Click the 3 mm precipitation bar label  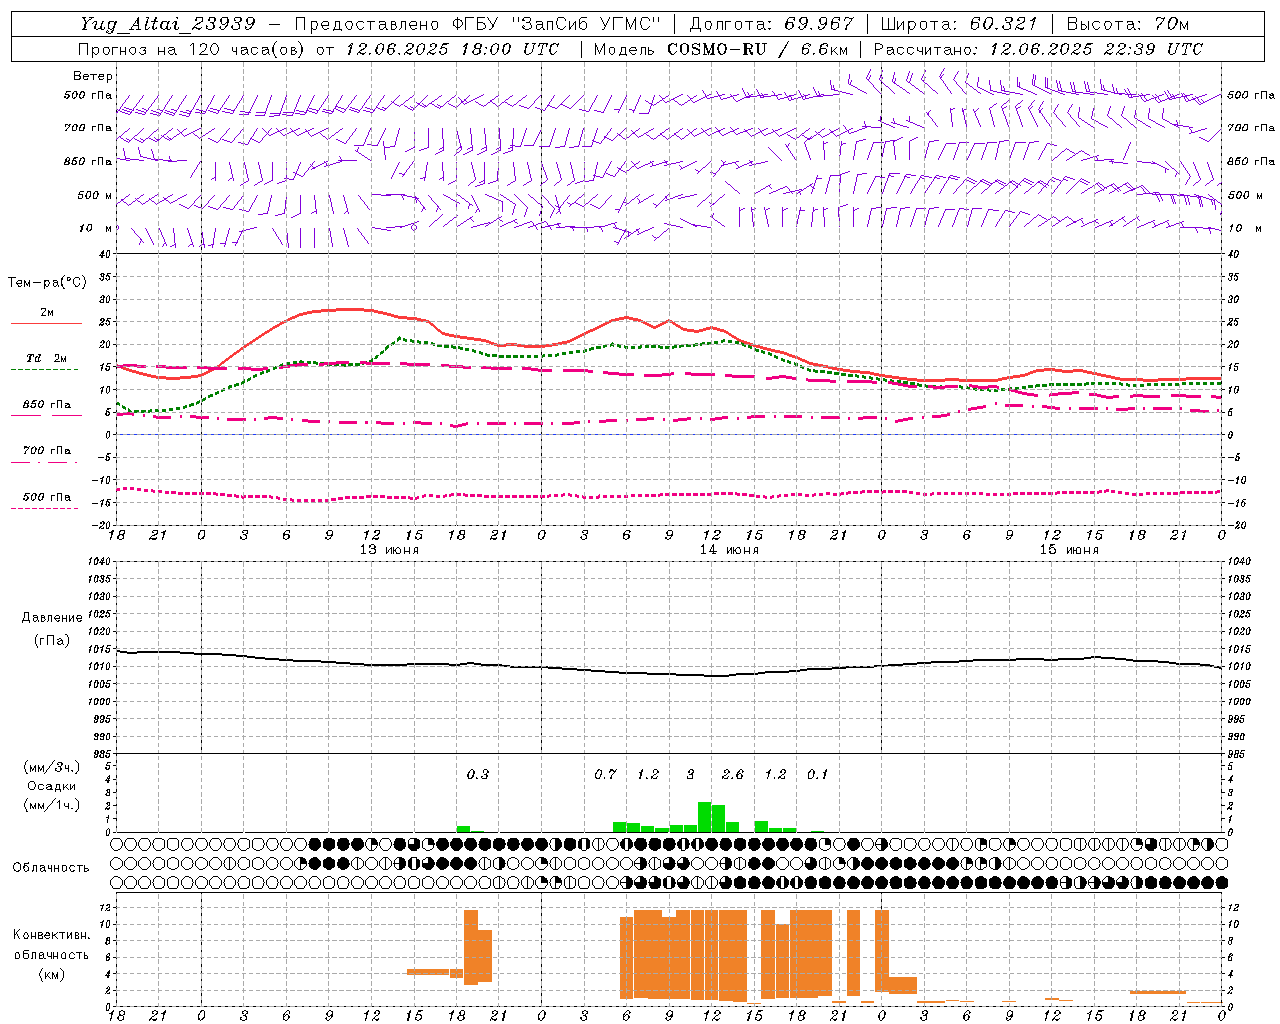(690, 774)
